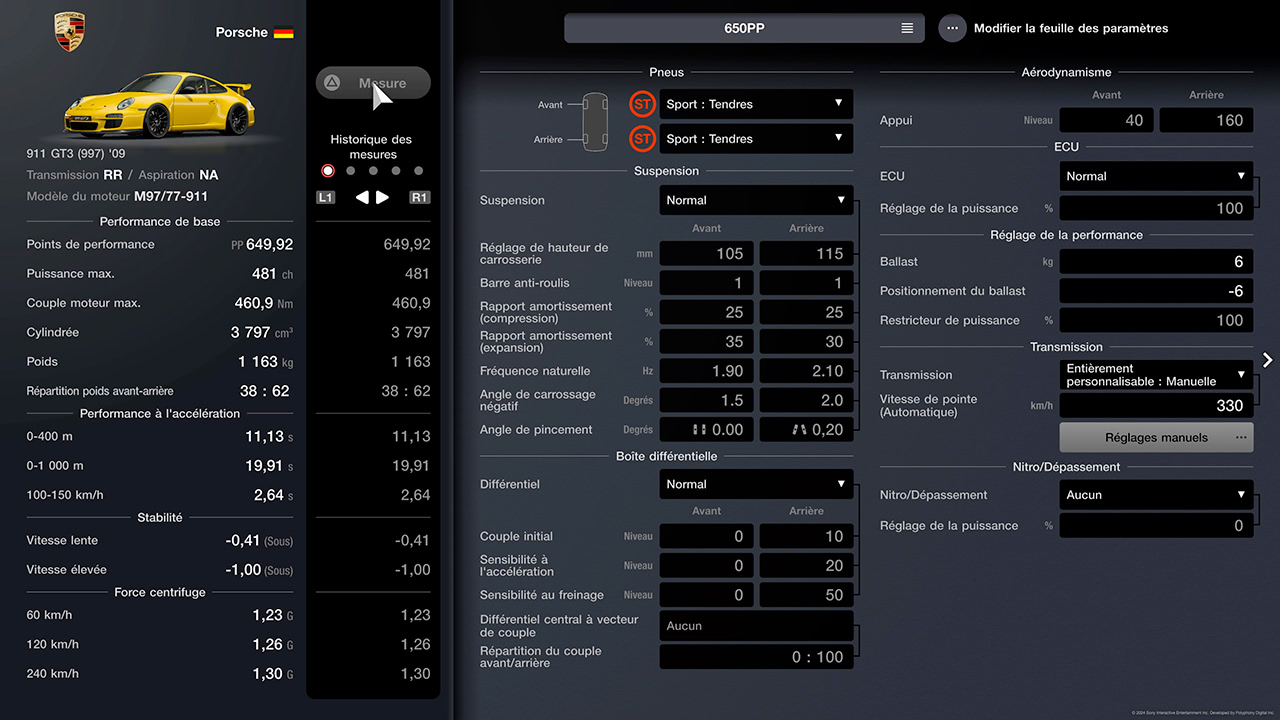1280x720 pixels.
Task: Open the 650PP settings sheet selector
Action: click(x=743, y=28)
